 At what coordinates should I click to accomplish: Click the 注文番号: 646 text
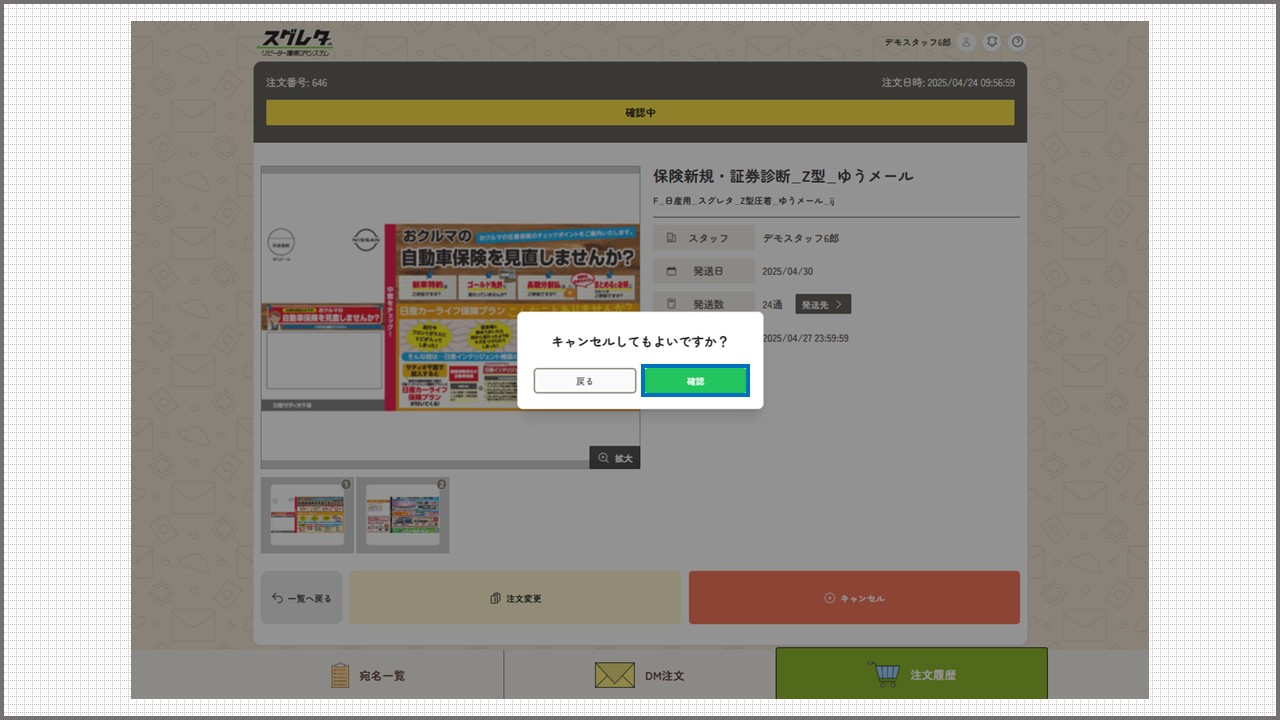click(x=296, y=83)
